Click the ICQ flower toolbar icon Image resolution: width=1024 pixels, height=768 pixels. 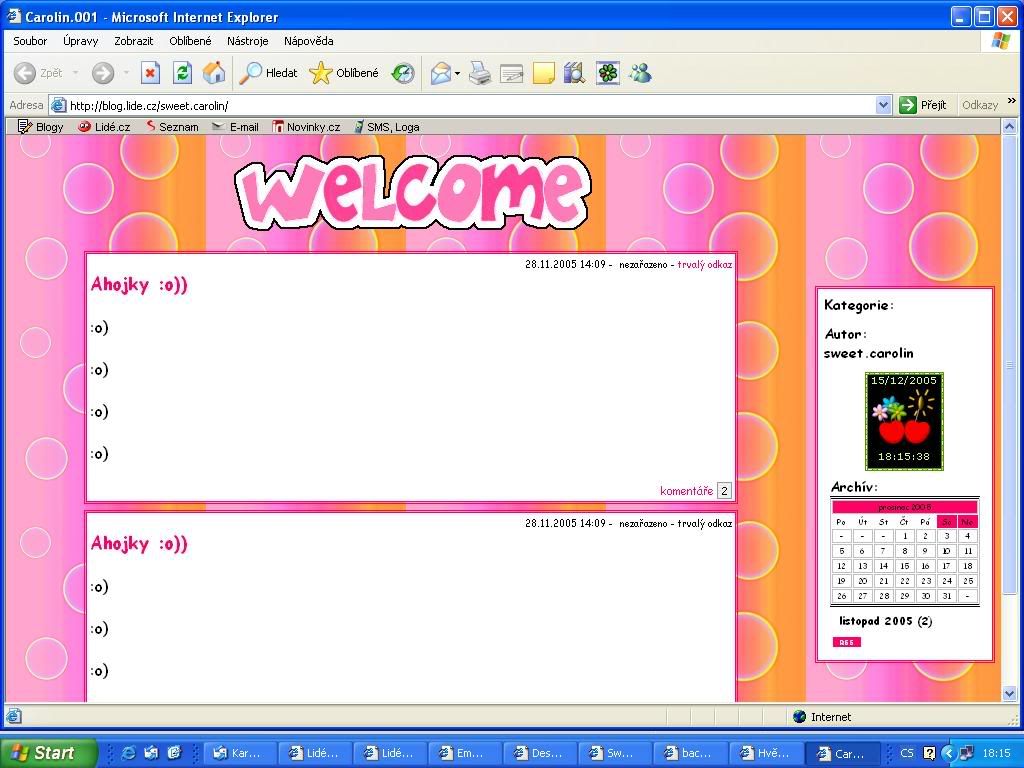[x=607, y=73]
